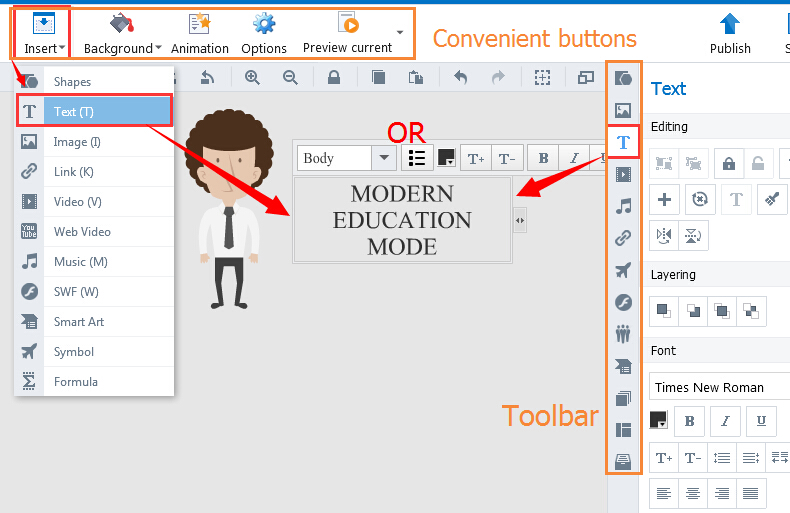Viewport: 790px width, 513px height.
Task: Click the lock icon in top toolbar
Action: coord(334,78)
